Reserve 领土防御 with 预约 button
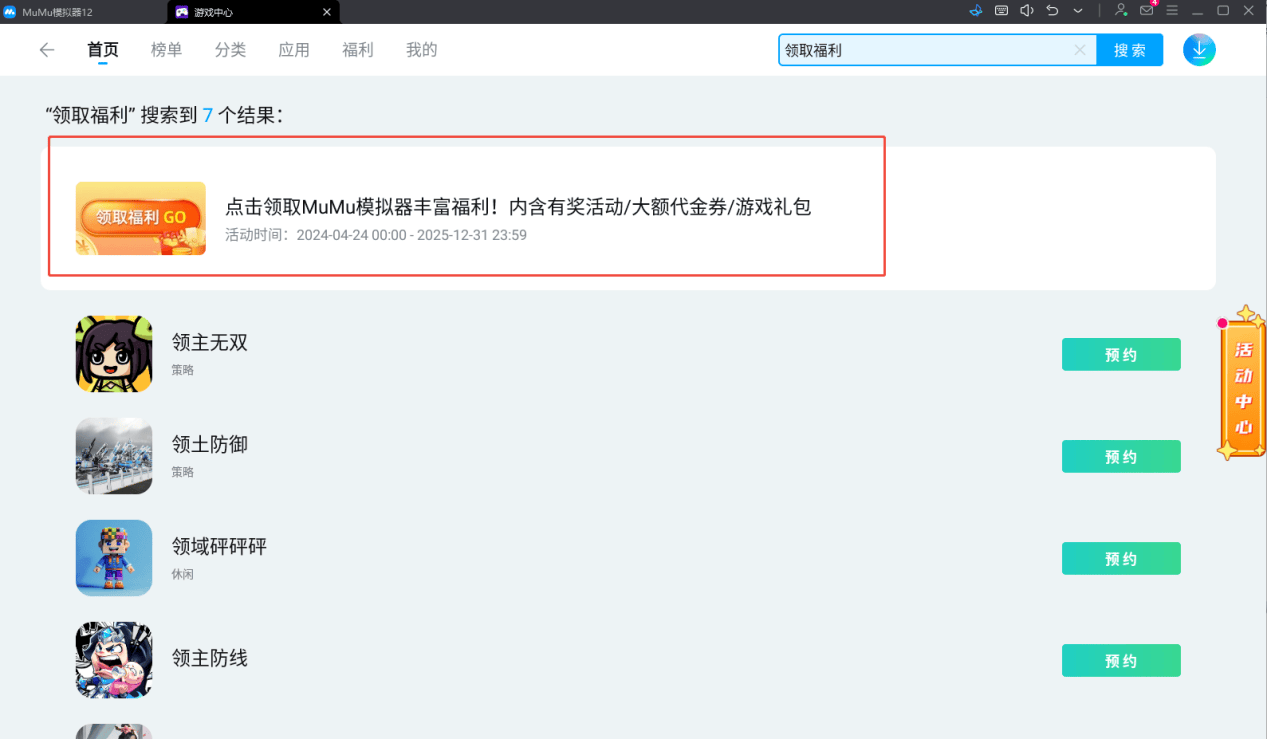 click(x=1121, y=456)
